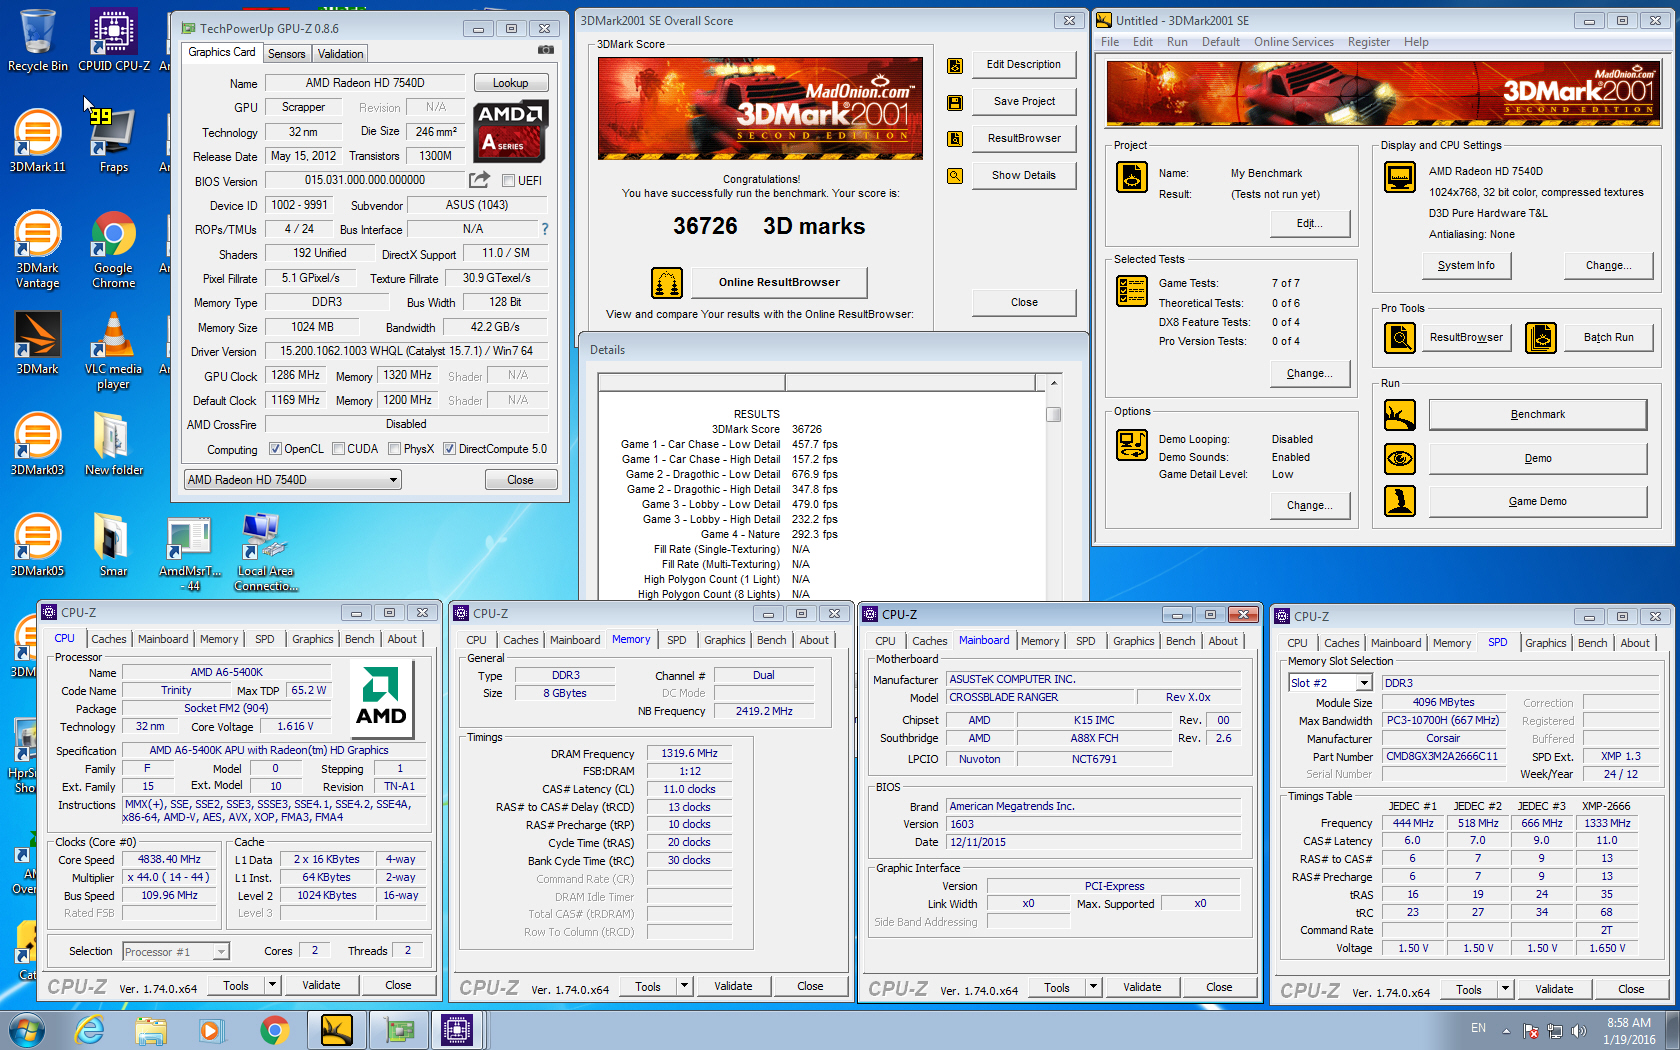Open Internet Explorer from taskbar
Viewport: 1680px width, 1050px height.
click(90, 1030)
